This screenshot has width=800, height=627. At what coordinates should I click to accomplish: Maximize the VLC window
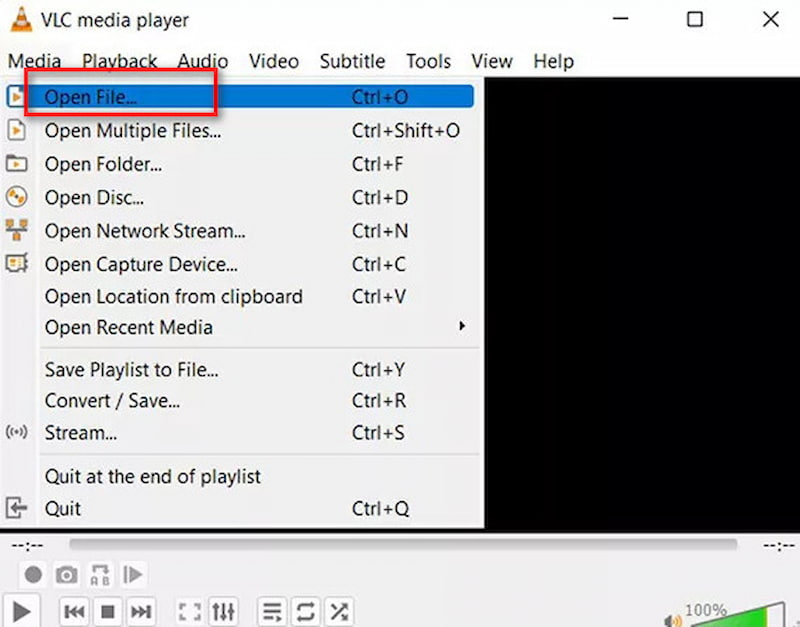pyautogui.click(x=695, y=19)
